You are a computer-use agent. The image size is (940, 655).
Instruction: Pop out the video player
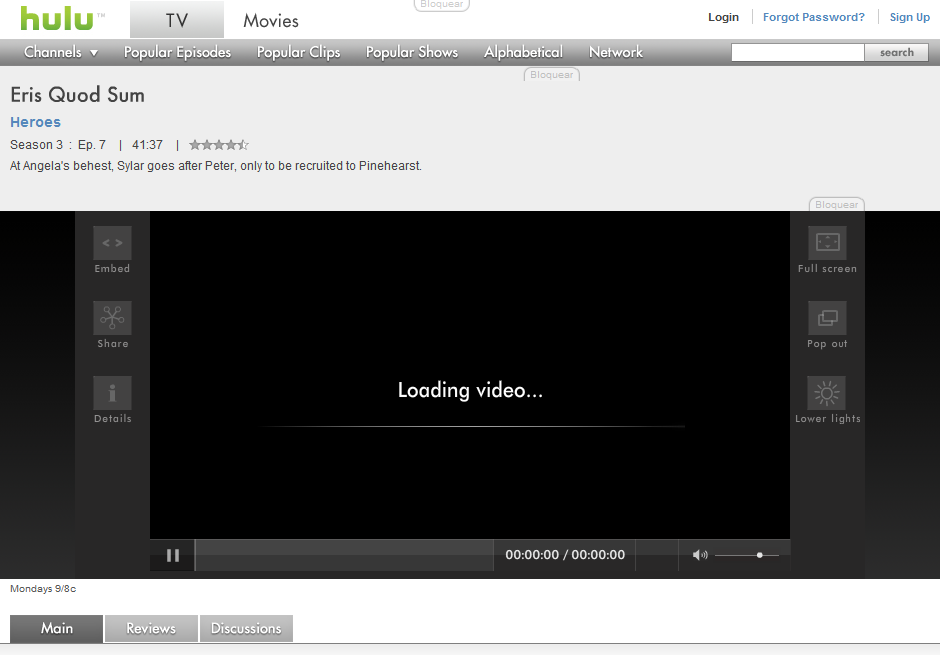(x=827, y=318)
